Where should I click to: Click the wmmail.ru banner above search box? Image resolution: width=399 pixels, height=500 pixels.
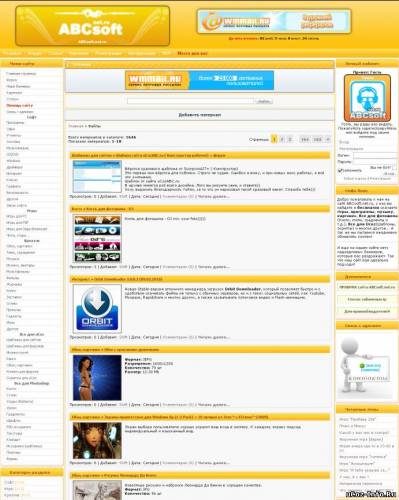(199, 80)
